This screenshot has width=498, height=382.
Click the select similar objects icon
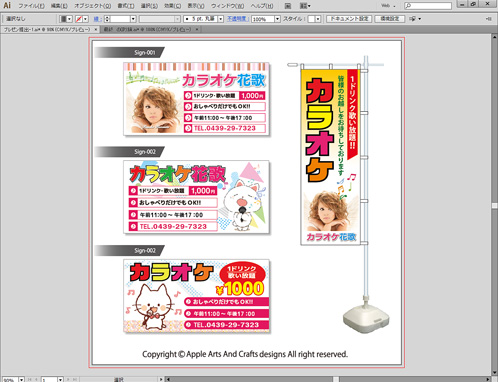pyautogui.click(x=412, y=19)
